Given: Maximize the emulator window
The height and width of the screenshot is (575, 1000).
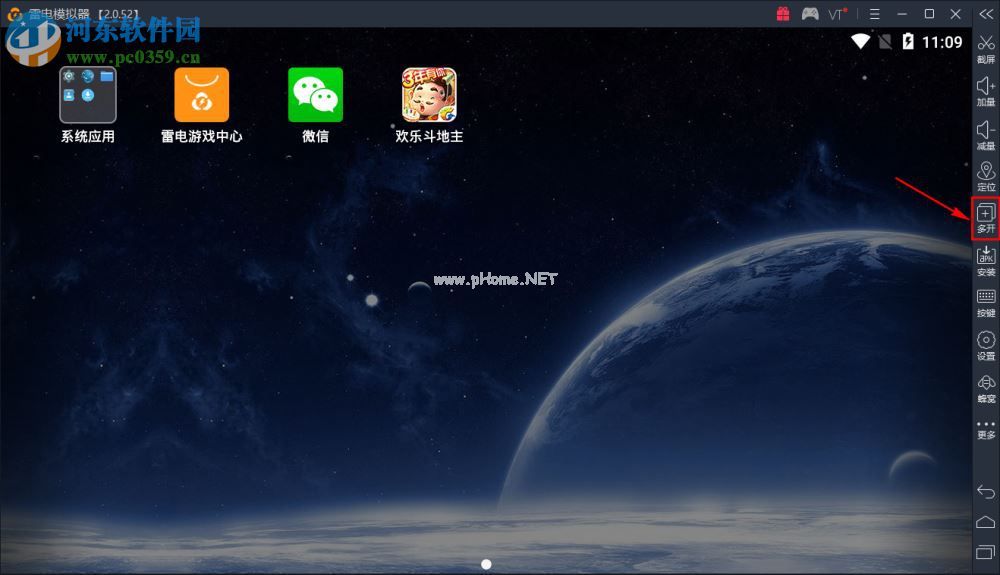Looking at the screenshot, I should point(929,13).
